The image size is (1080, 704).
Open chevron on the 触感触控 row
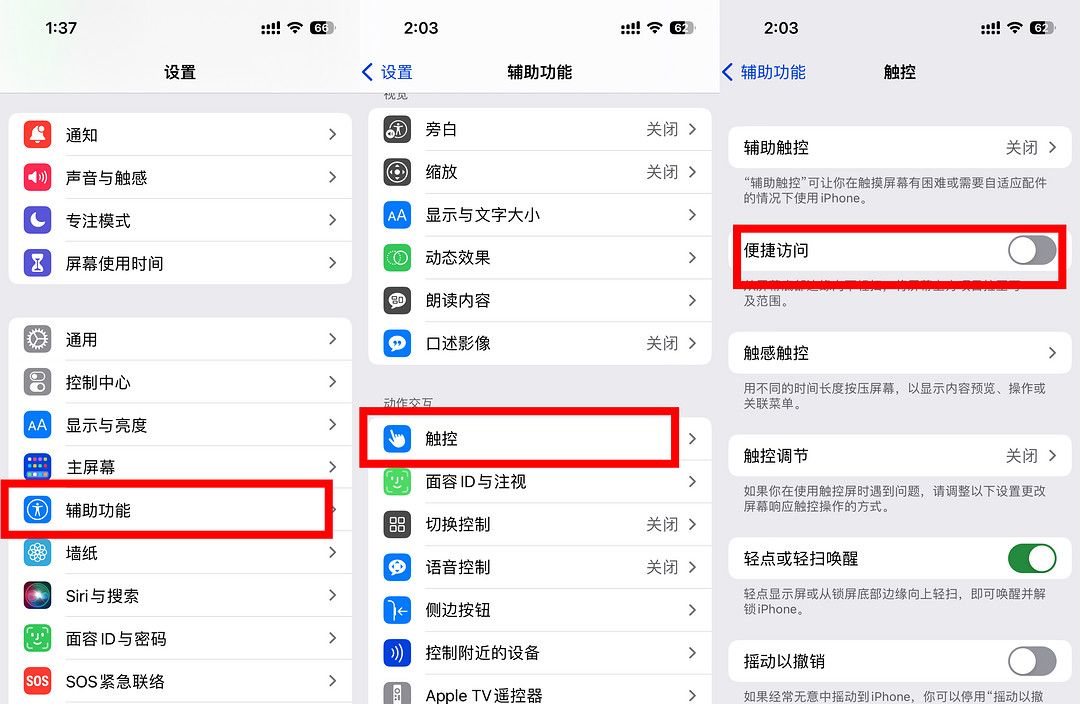1052,353
